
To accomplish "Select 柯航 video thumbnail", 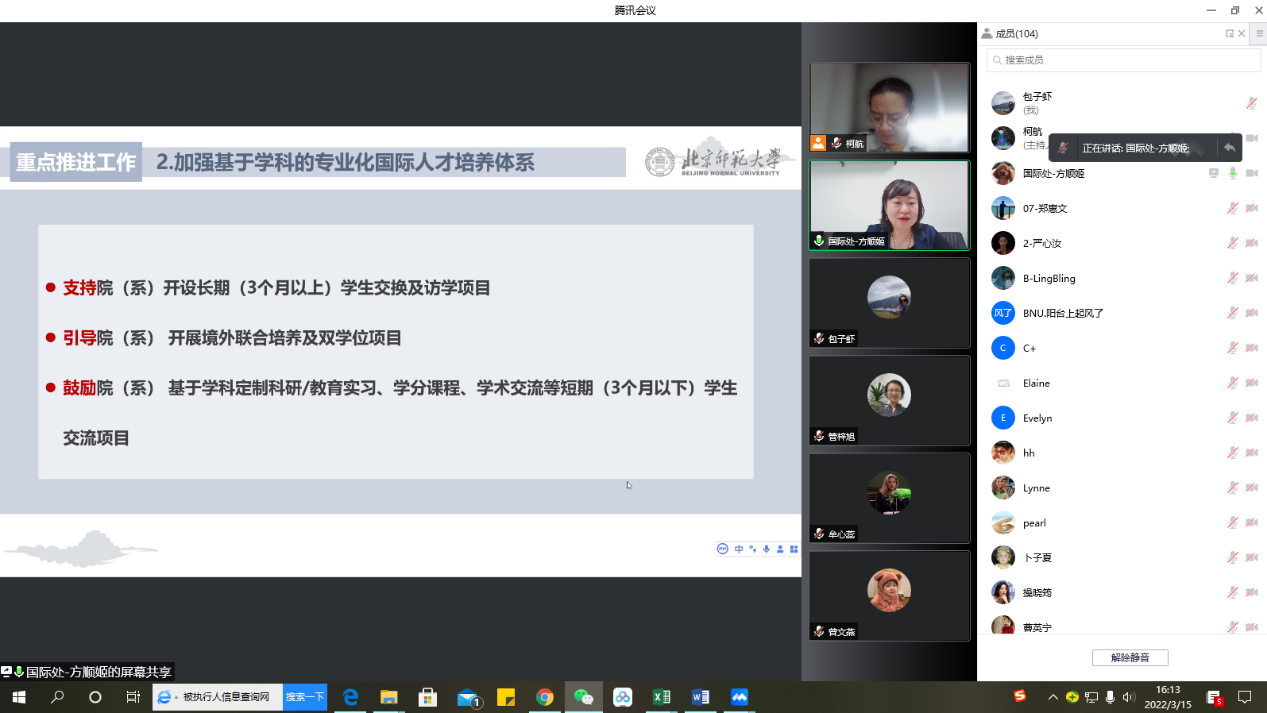I will tap(889, 107).
